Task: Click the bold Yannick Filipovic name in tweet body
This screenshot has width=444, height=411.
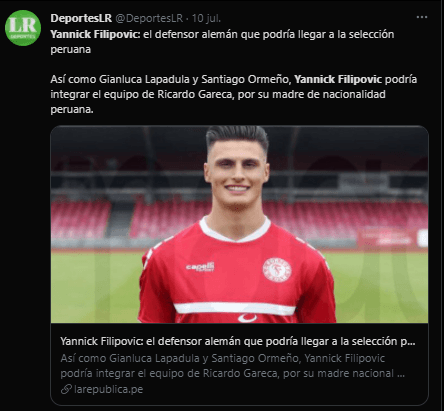Action: (x=338, y=79)
